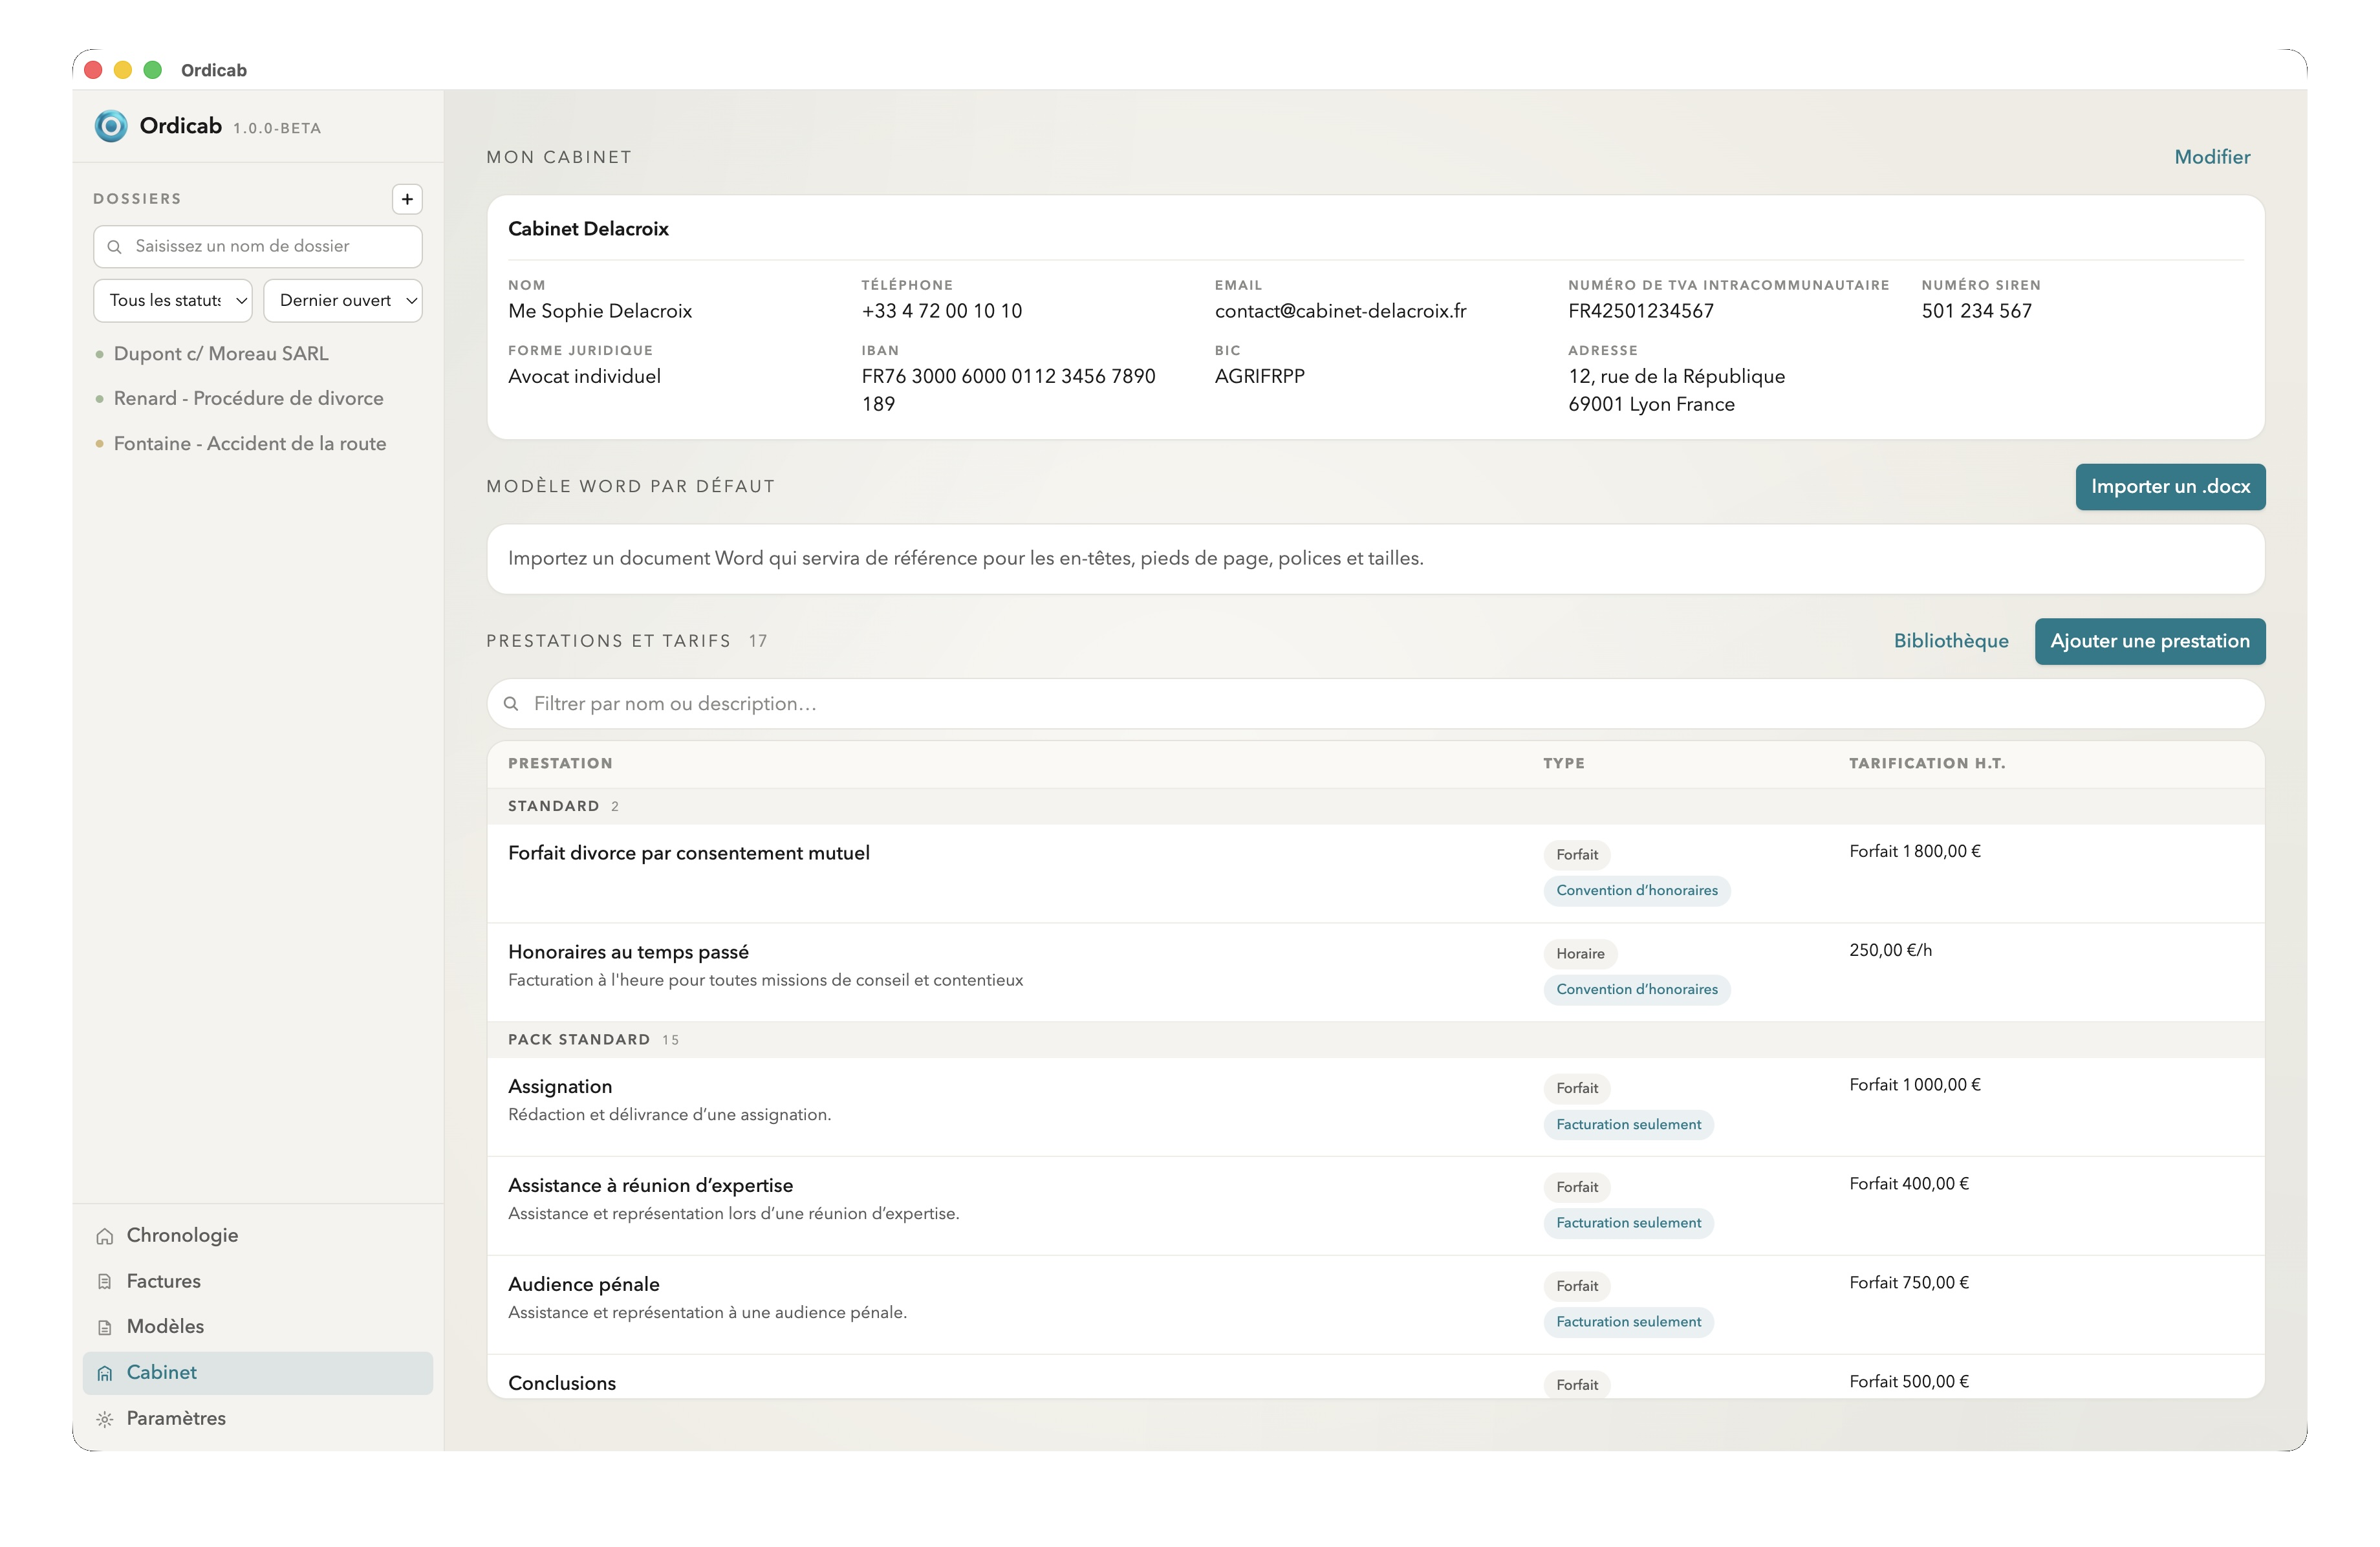This screenshot has height=1547, width=2380.
Task: Focus the Filtrer par nom ou description field
Action: point(1375,704)
